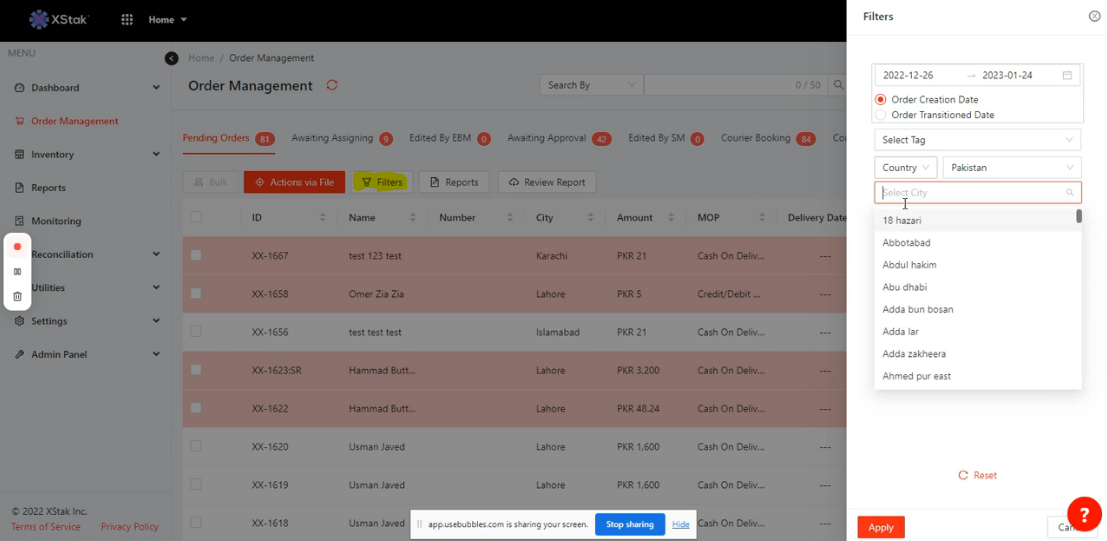
Task: Click the red help question mark icon
Action: tap(1084, 514)
